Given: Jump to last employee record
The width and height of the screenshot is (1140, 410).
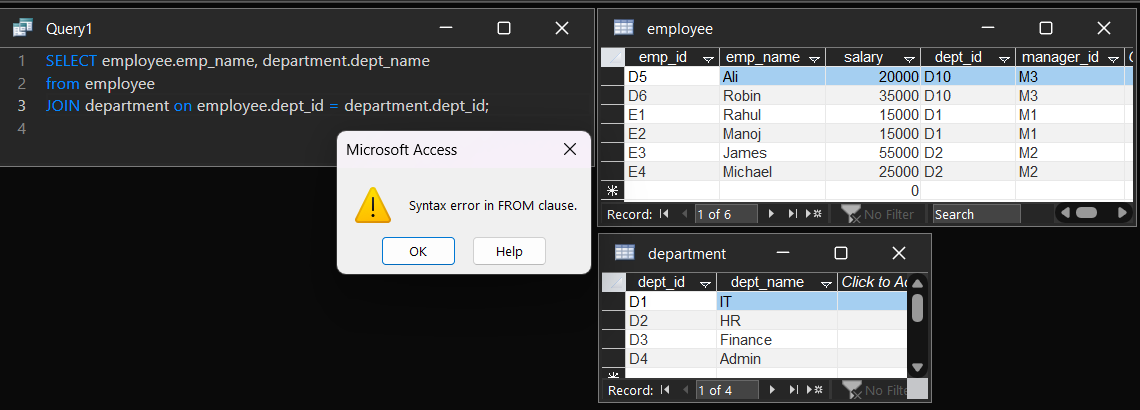Looking at the screenshot, I should (793, 214).
